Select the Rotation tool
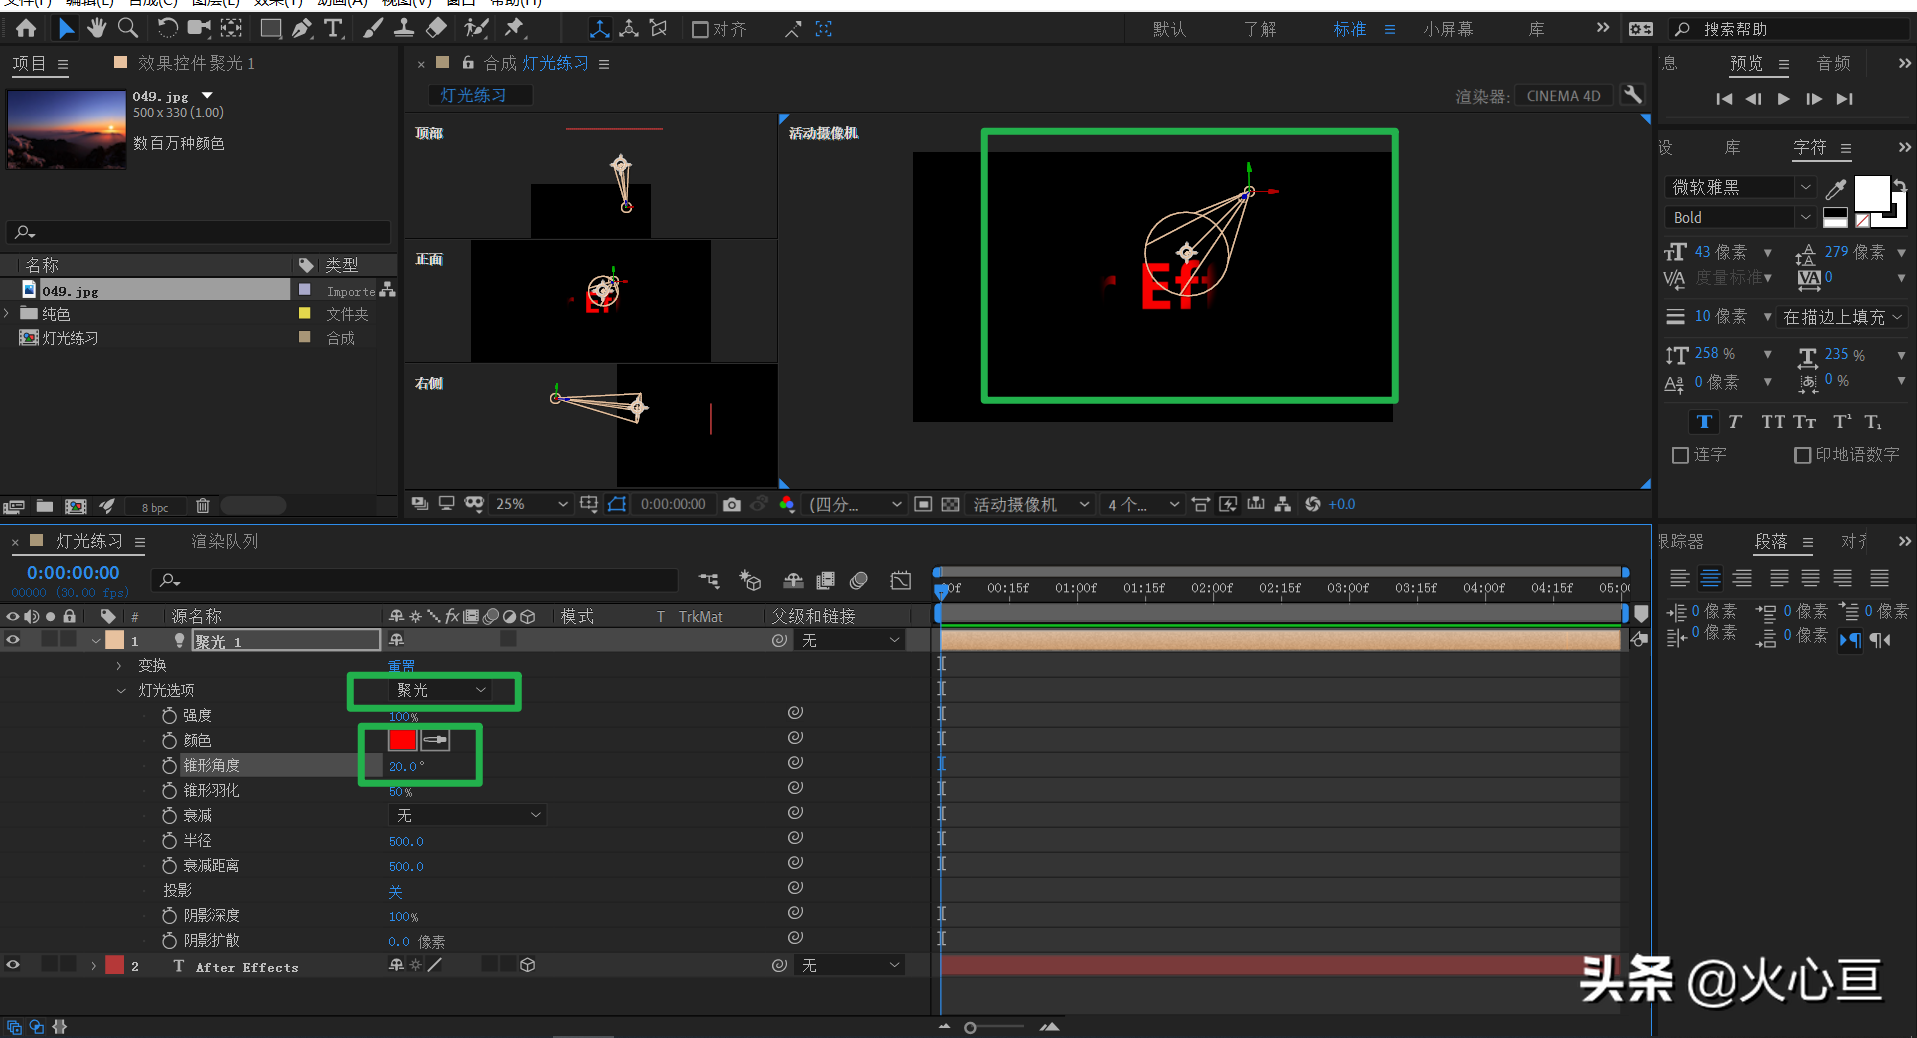The image size is (1917, 1038). pyautogui.click(x=167, y=28)
